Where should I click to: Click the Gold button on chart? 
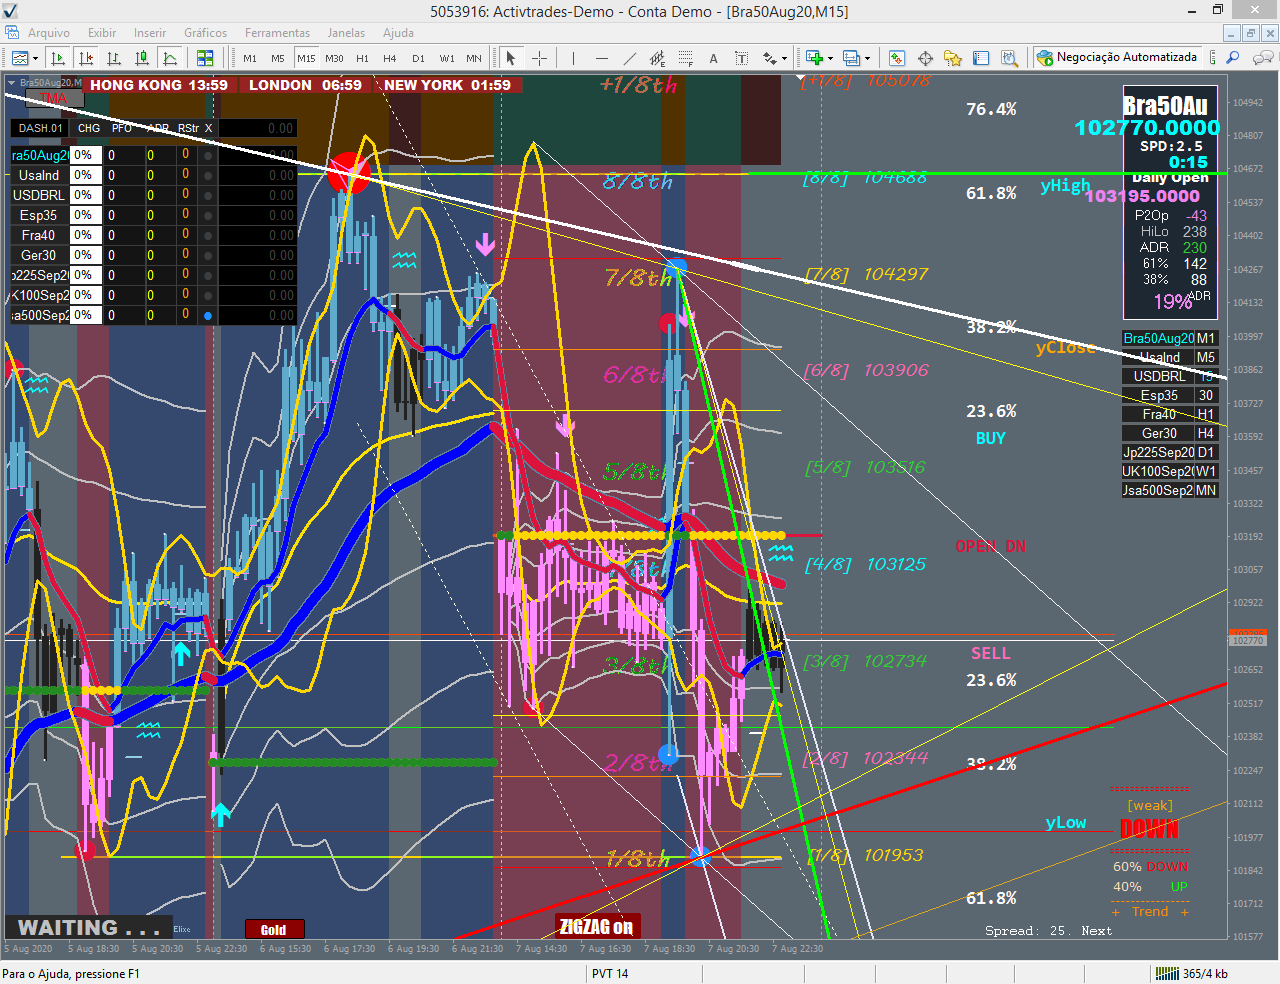click(x=274, y=929)
